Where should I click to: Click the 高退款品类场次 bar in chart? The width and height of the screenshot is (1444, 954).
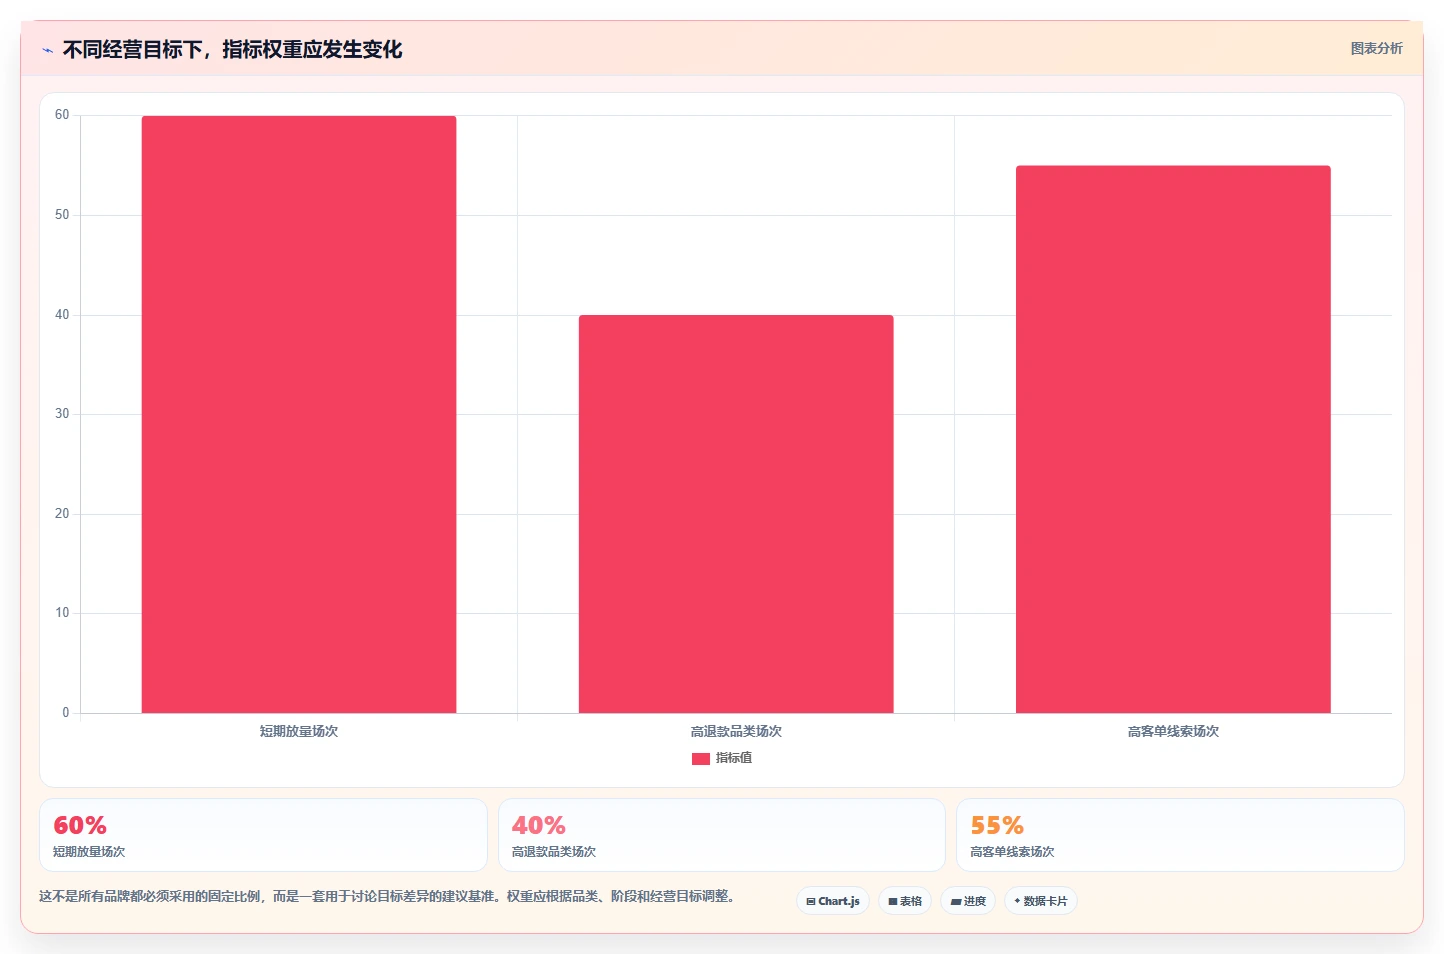pyautogui.click(x=736, y=514)
